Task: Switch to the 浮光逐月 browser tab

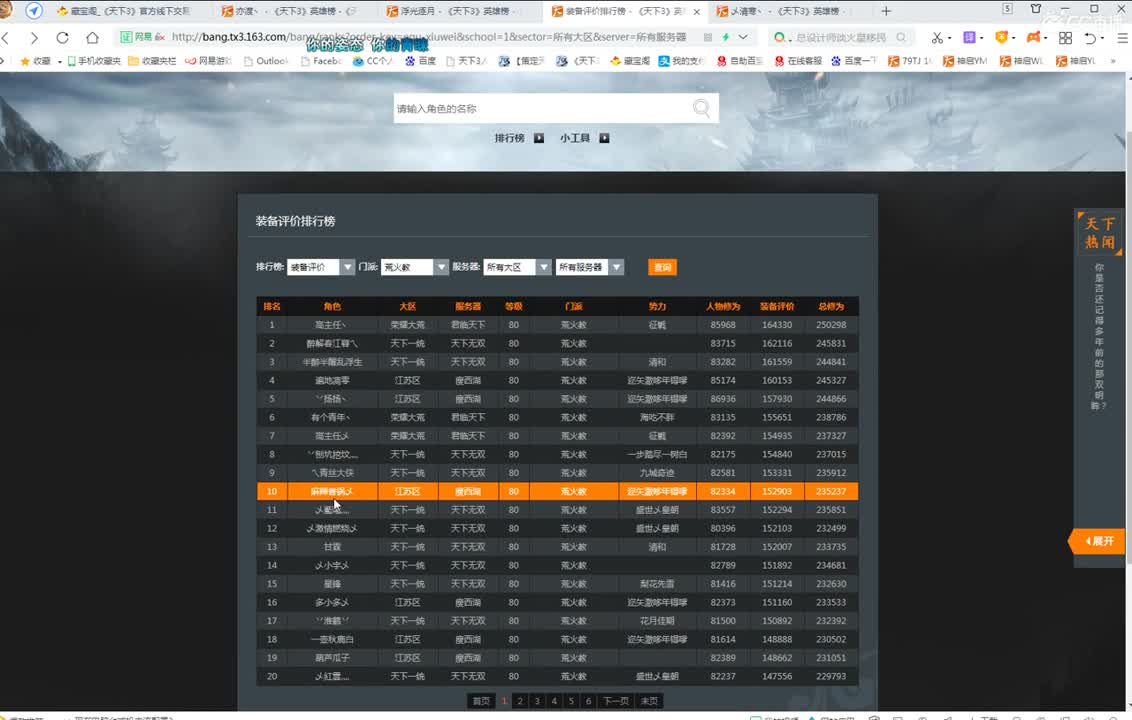Action: (x=456, y=11)
